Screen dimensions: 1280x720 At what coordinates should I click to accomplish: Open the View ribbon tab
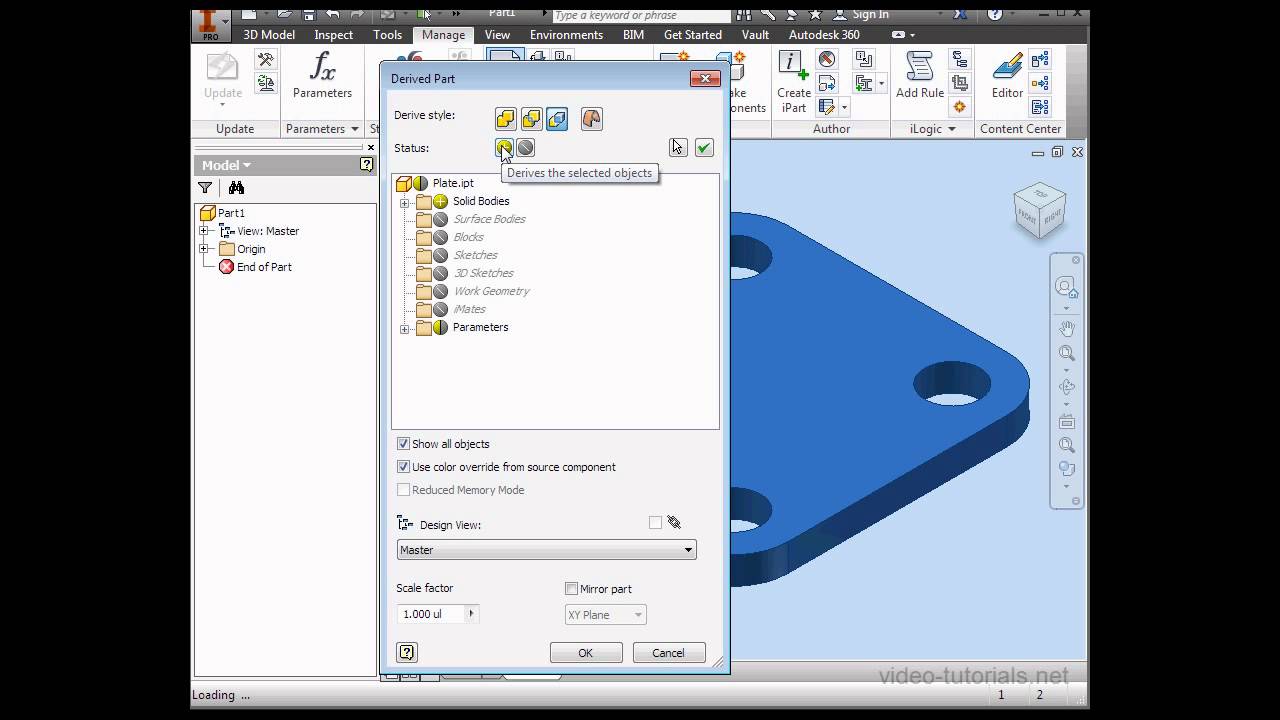497,34
